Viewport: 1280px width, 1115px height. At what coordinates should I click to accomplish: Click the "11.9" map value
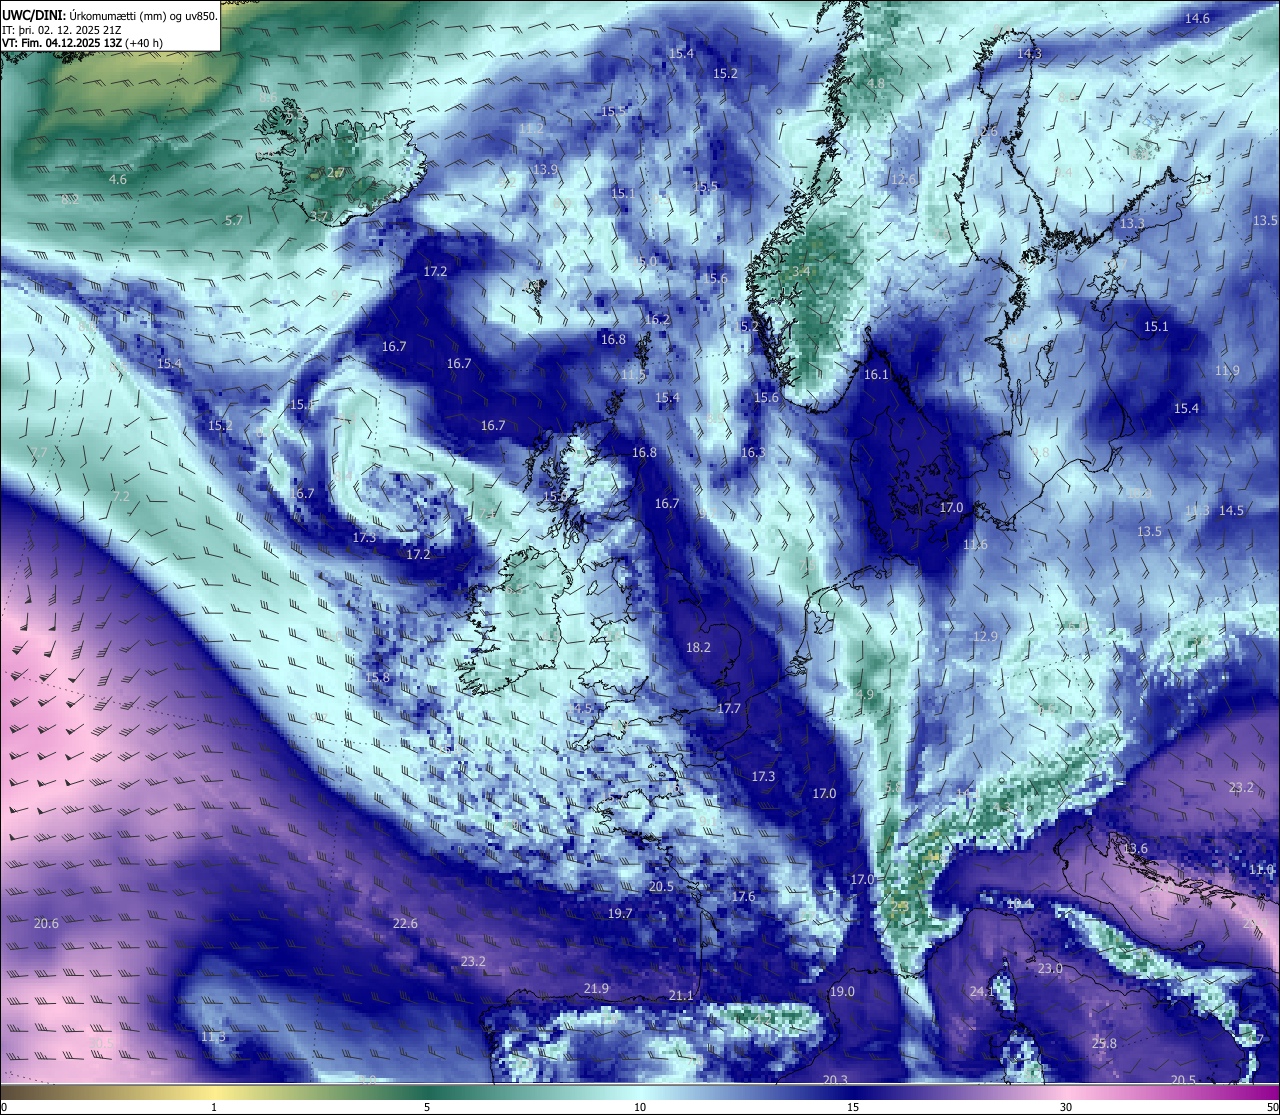tap(1227, 371)
